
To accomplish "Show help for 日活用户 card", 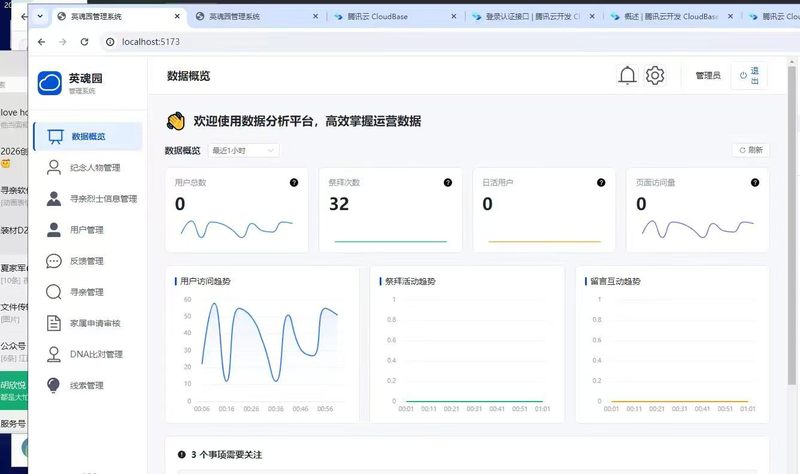I will [601, 183].
